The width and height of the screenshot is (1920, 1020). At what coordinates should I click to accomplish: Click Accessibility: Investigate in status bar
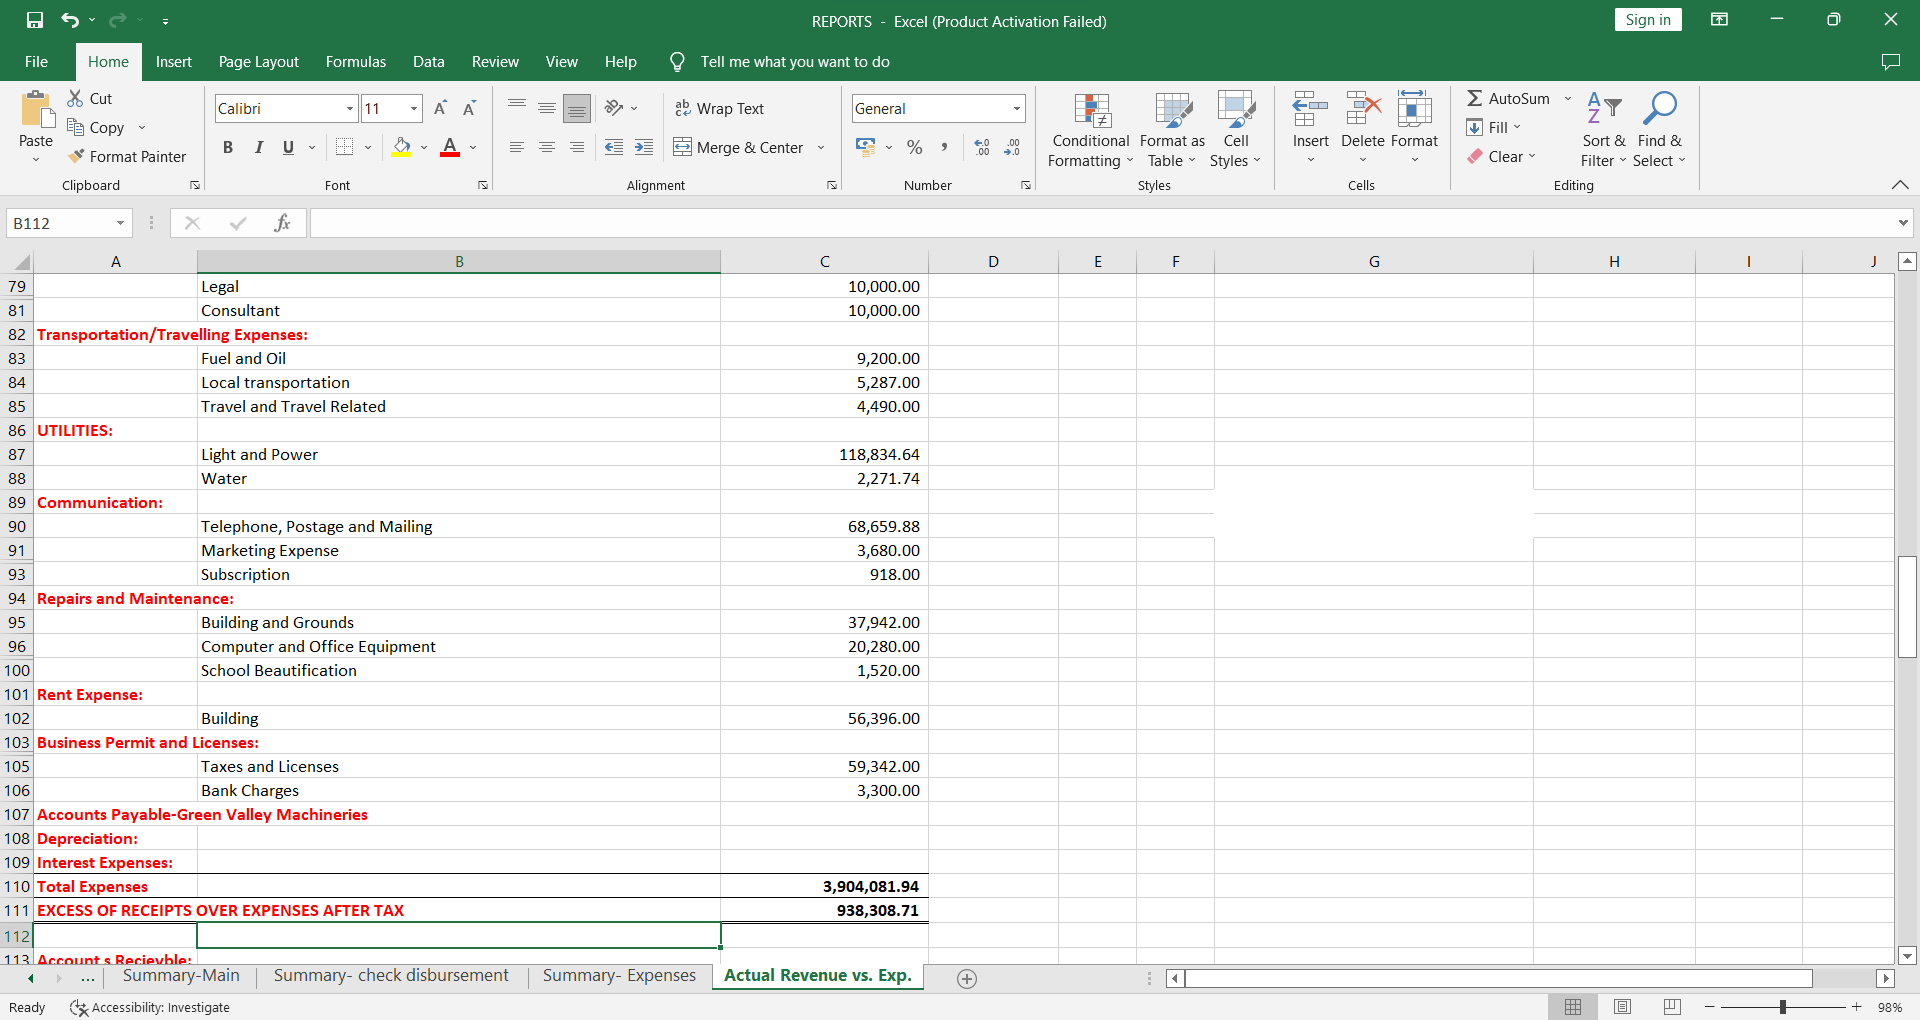pyautogui.click(x=150, y=1007)
